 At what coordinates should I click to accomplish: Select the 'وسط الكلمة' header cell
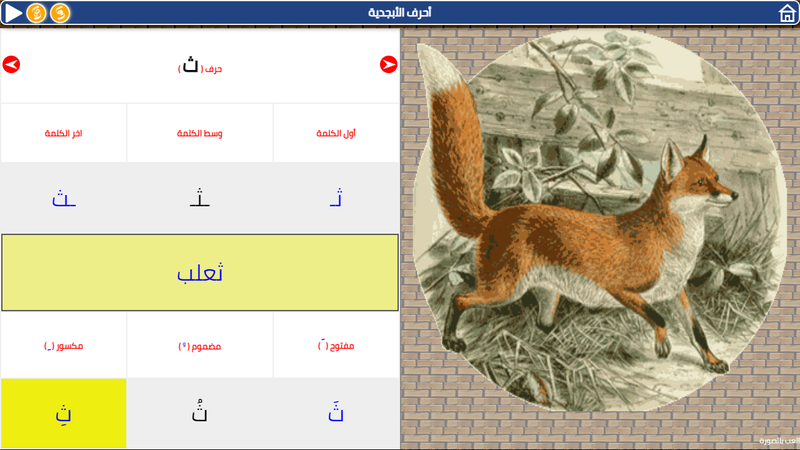pos(199,133)
